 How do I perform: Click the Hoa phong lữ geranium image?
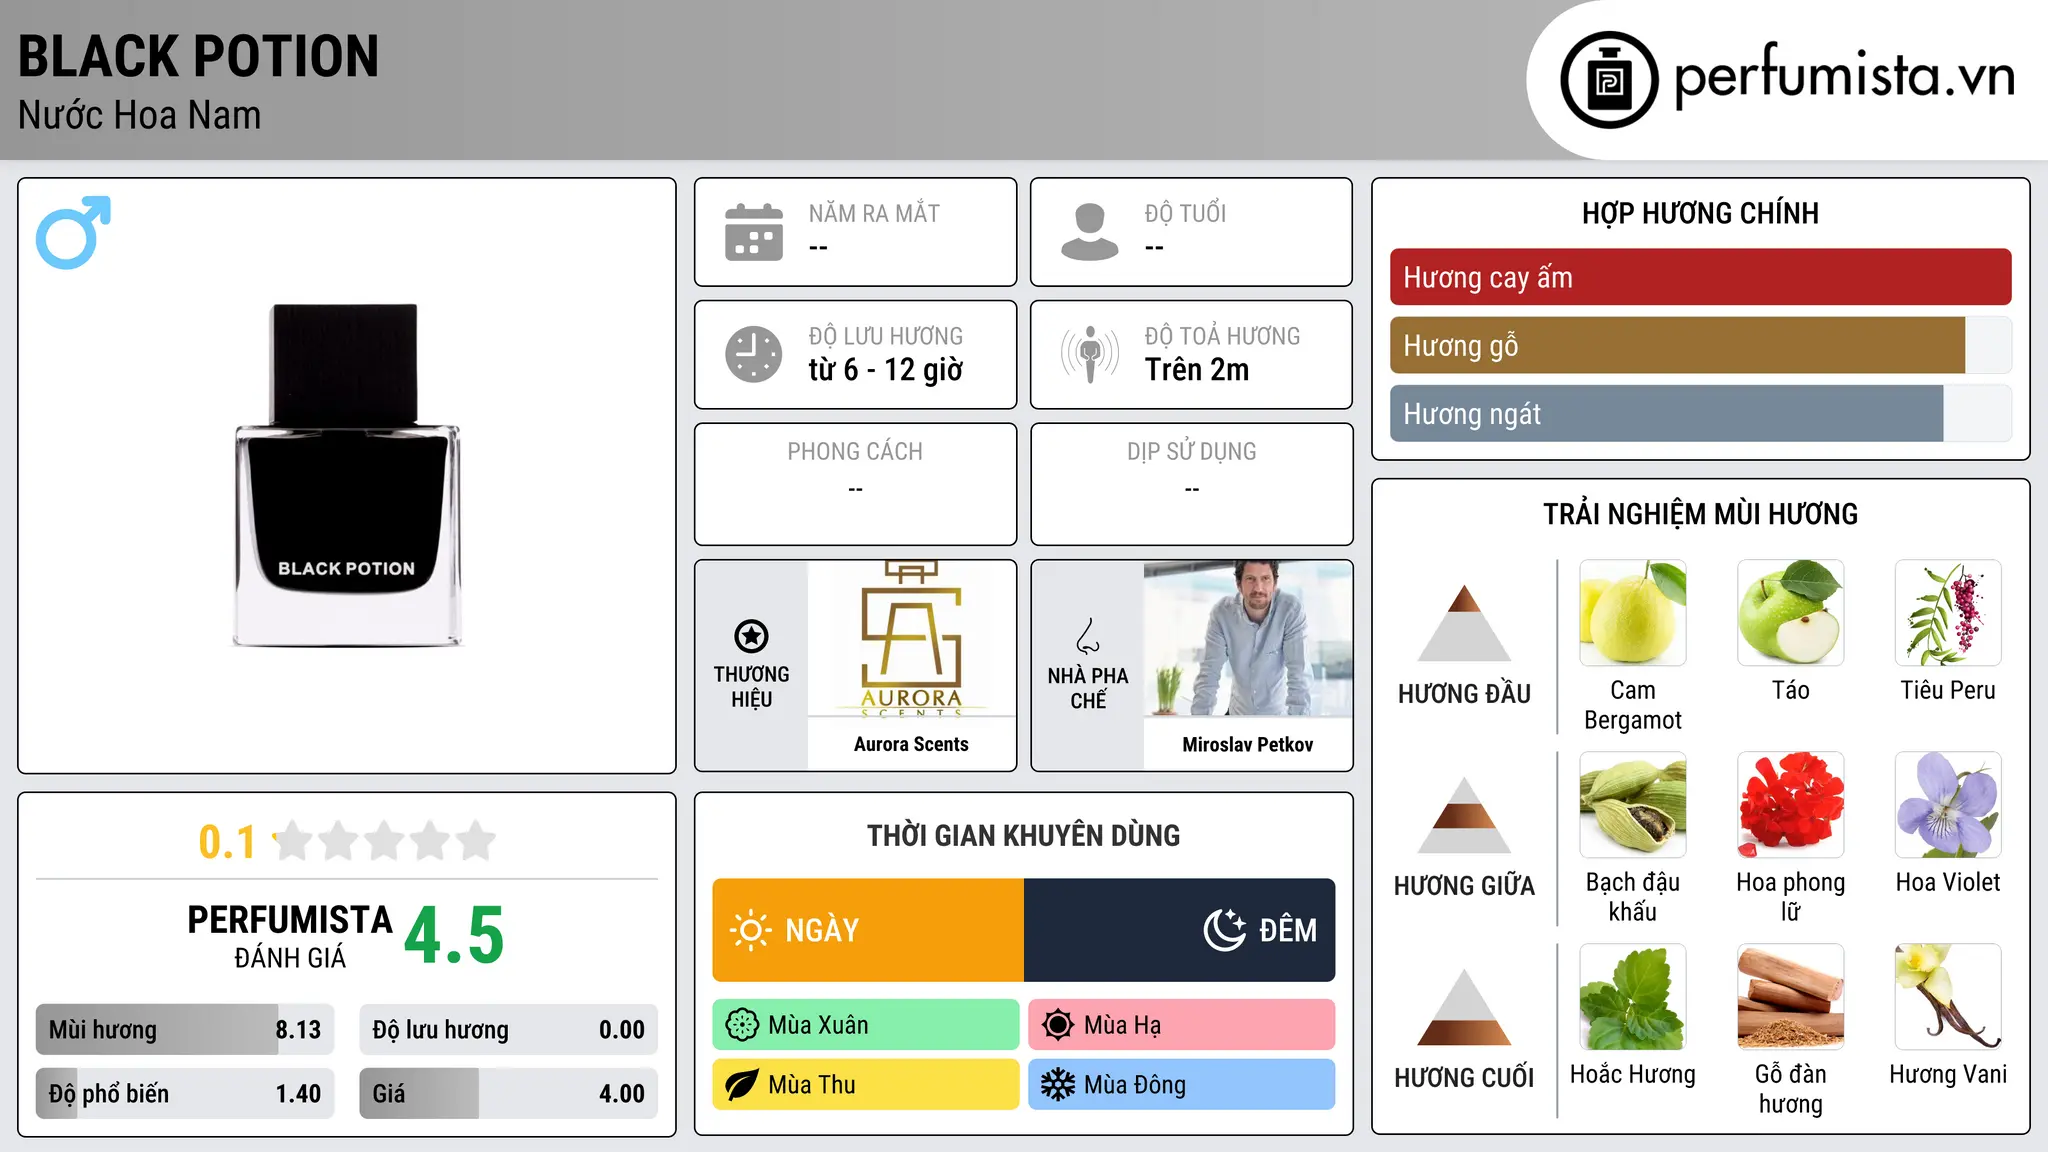tap(1791, 805)
